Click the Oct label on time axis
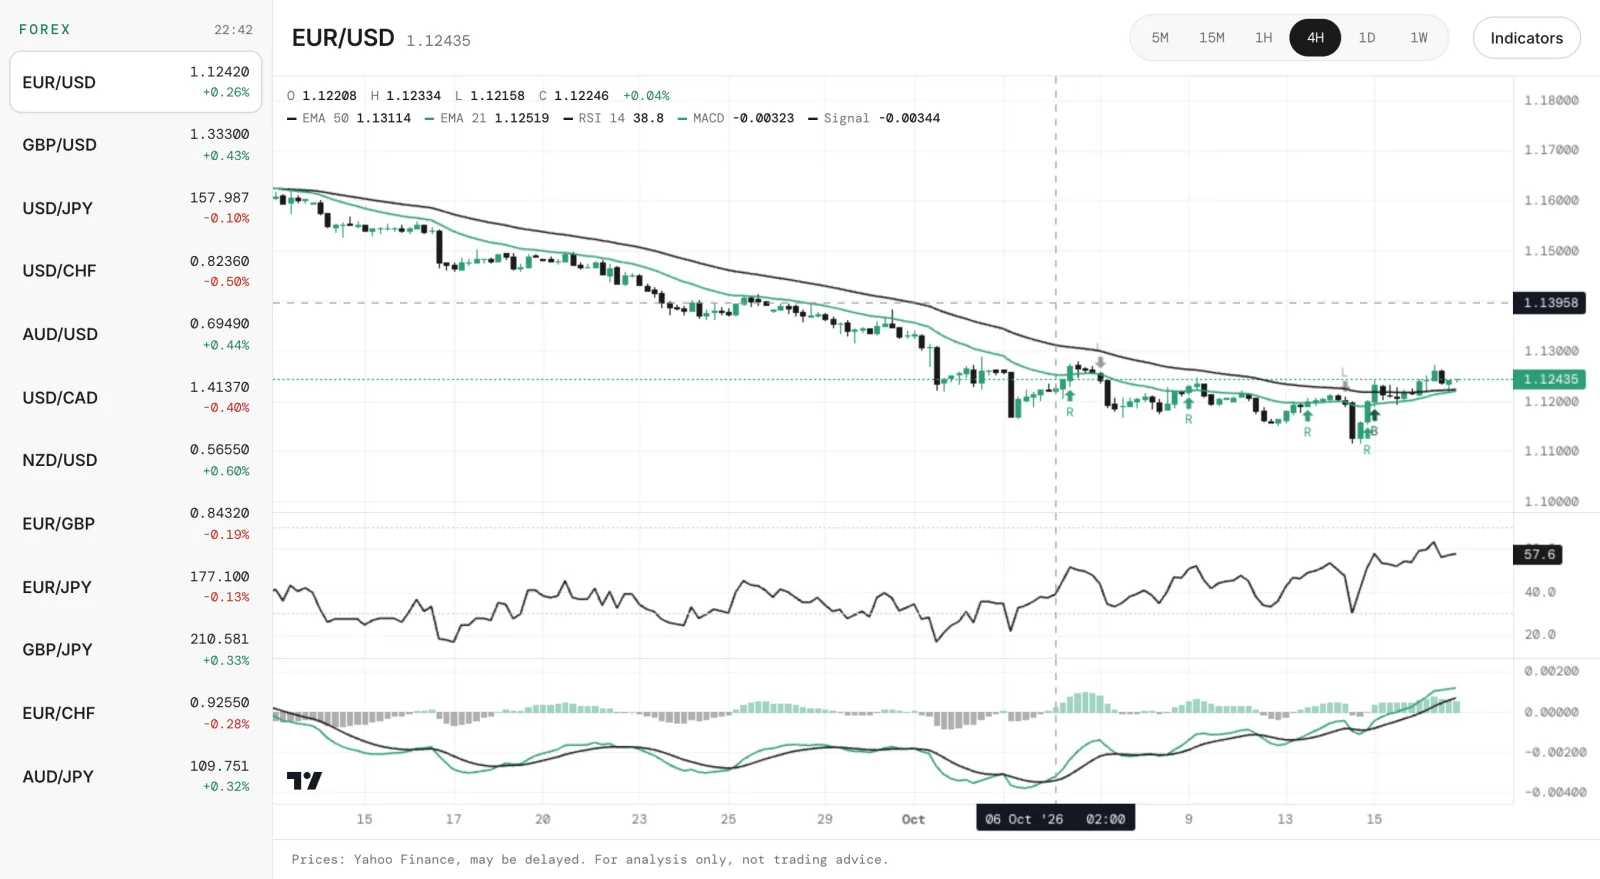 [913, 819]
